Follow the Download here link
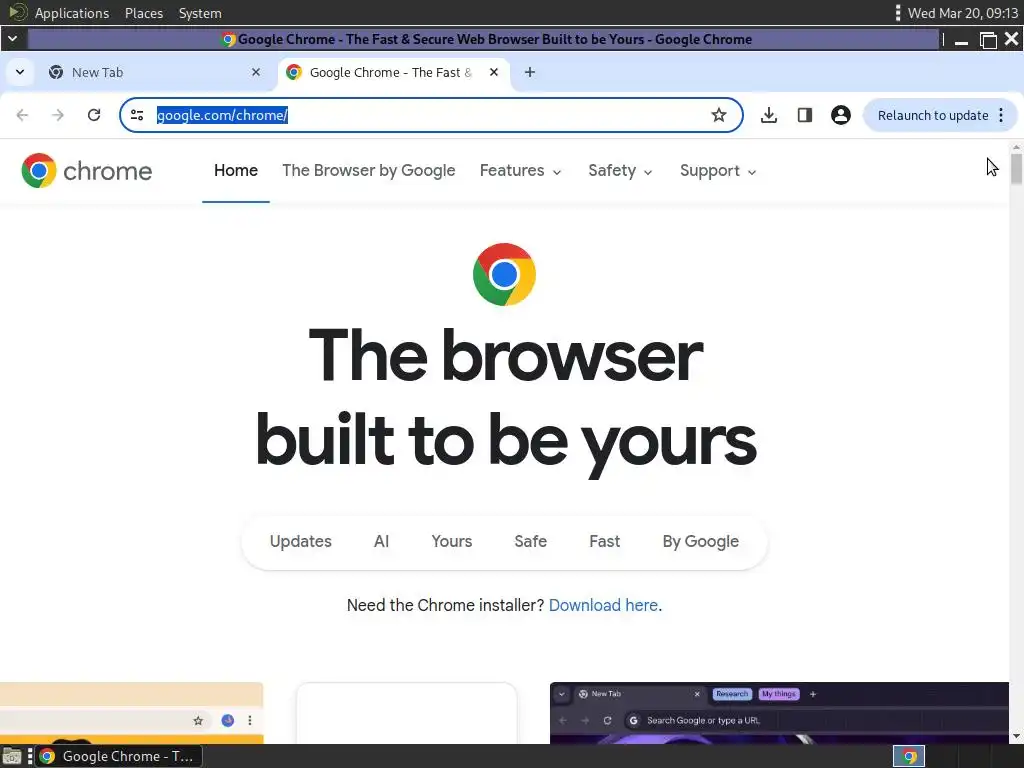The image size is (1024, 768). coord(603,605)
